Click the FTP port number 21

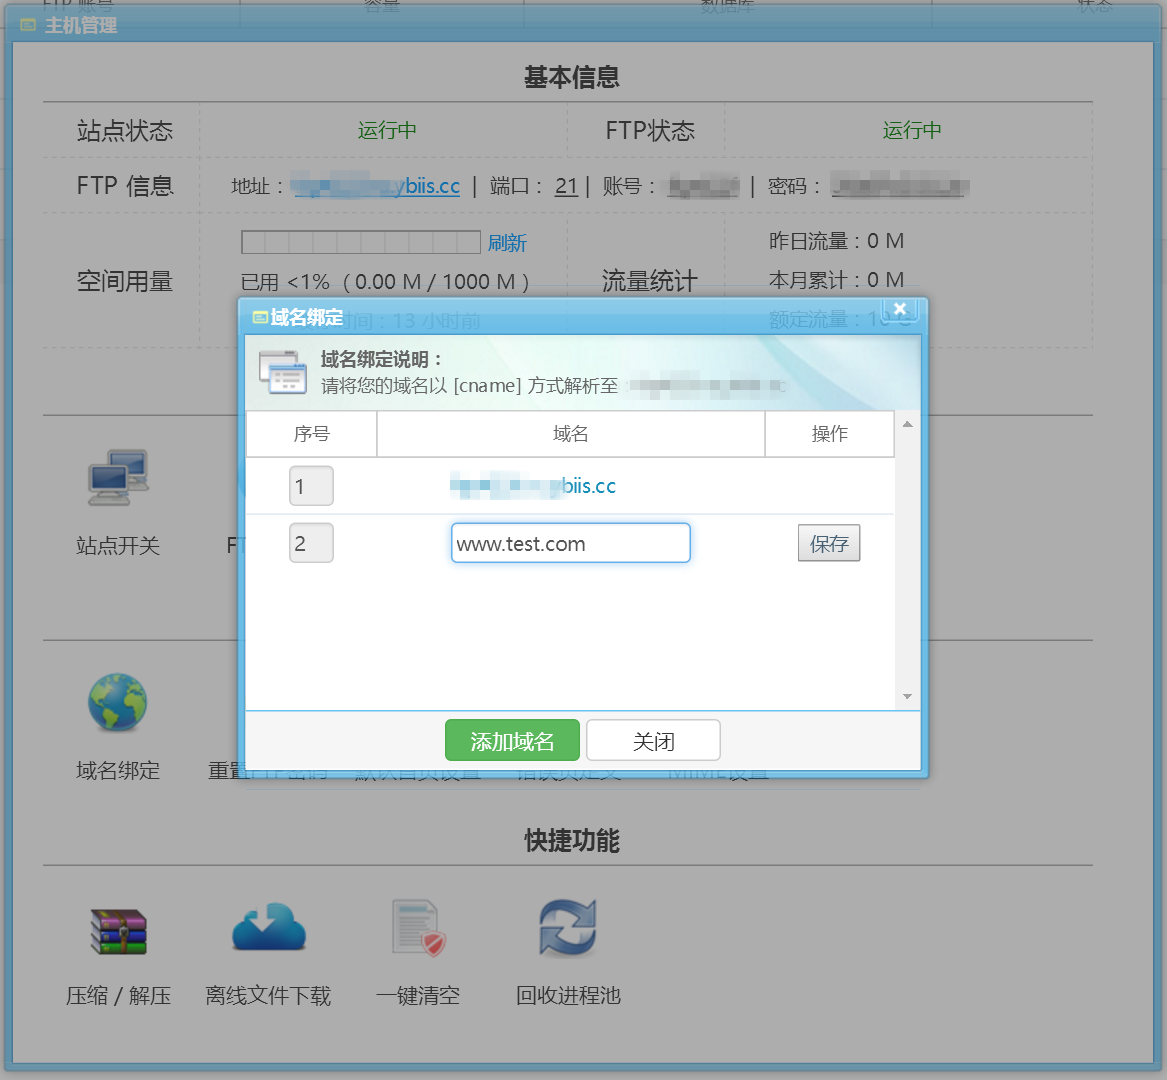pyautogui.click(x=566, y=186)
